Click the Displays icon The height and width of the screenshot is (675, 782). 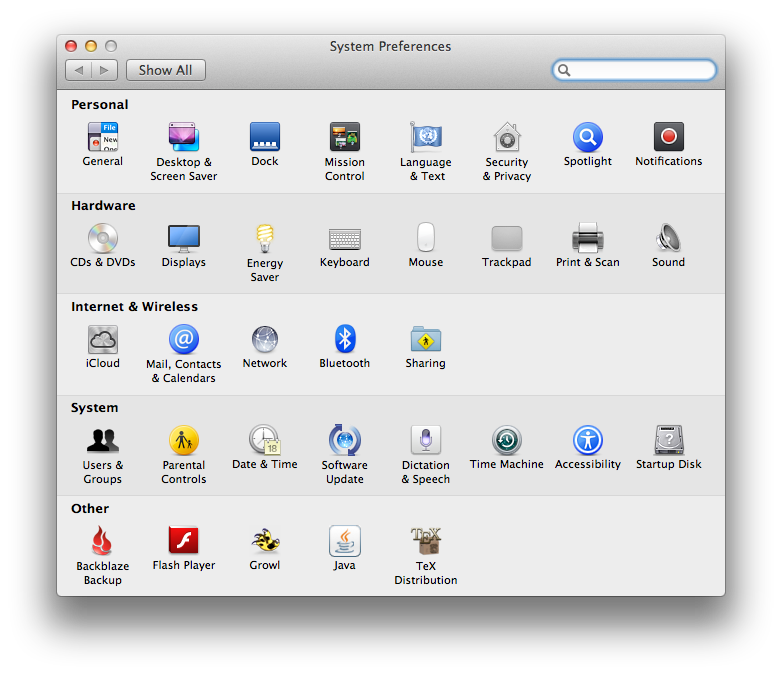tap(183, 238)
